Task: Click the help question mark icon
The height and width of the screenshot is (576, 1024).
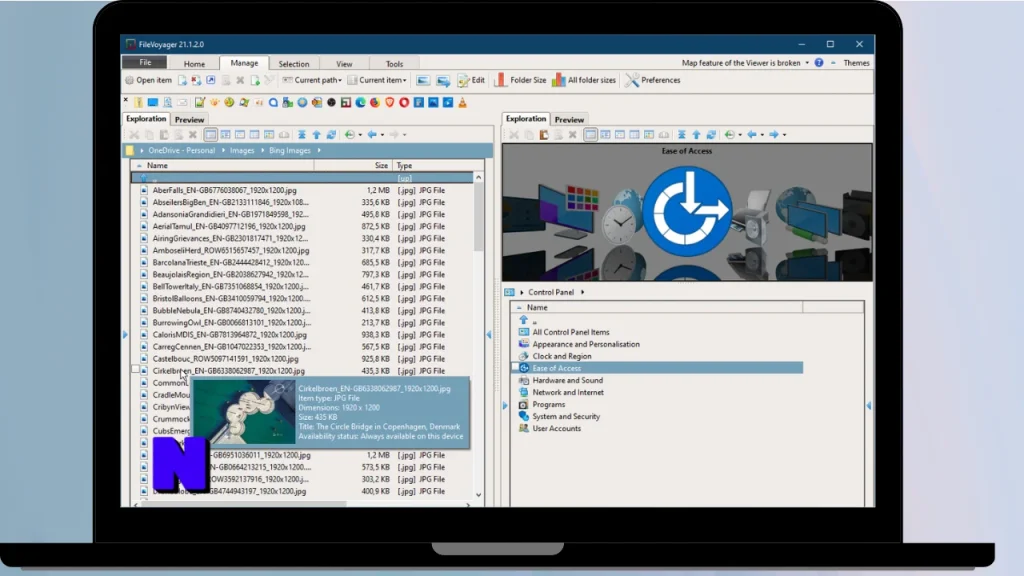Action: click(818, 63)
